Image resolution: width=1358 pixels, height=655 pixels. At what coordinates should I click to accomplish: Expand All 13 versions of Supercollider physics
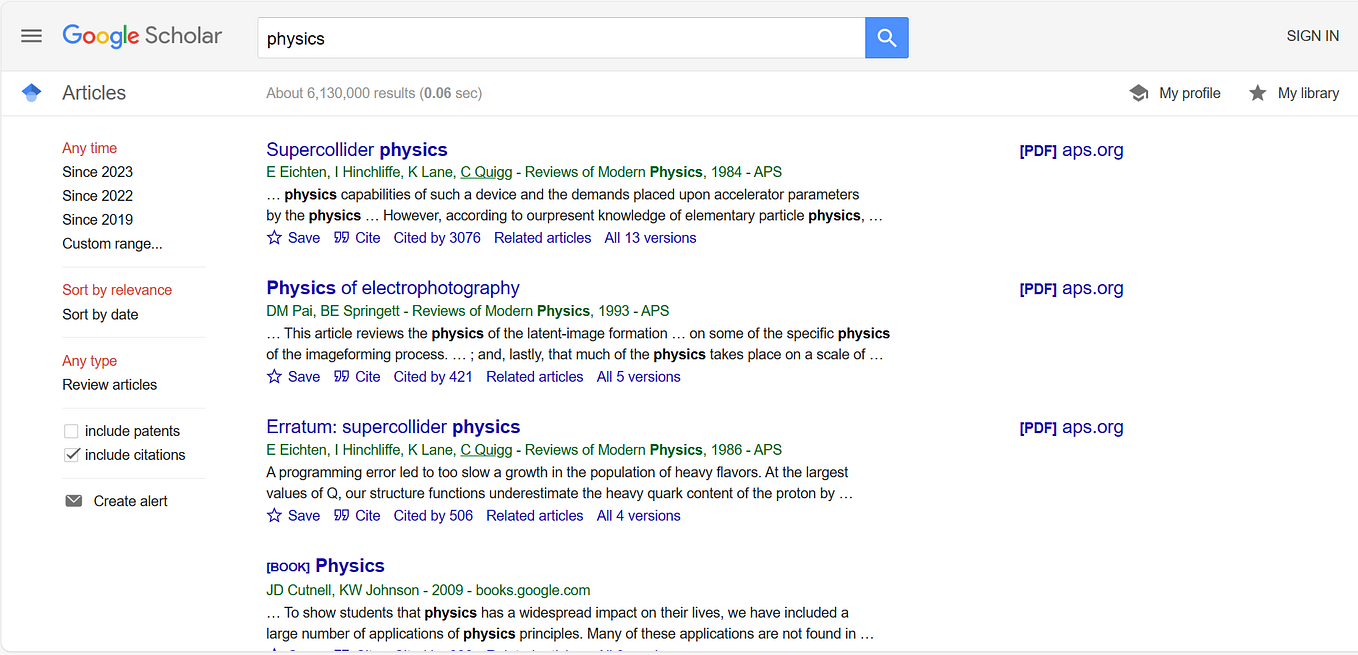click(x=650, y=237)
